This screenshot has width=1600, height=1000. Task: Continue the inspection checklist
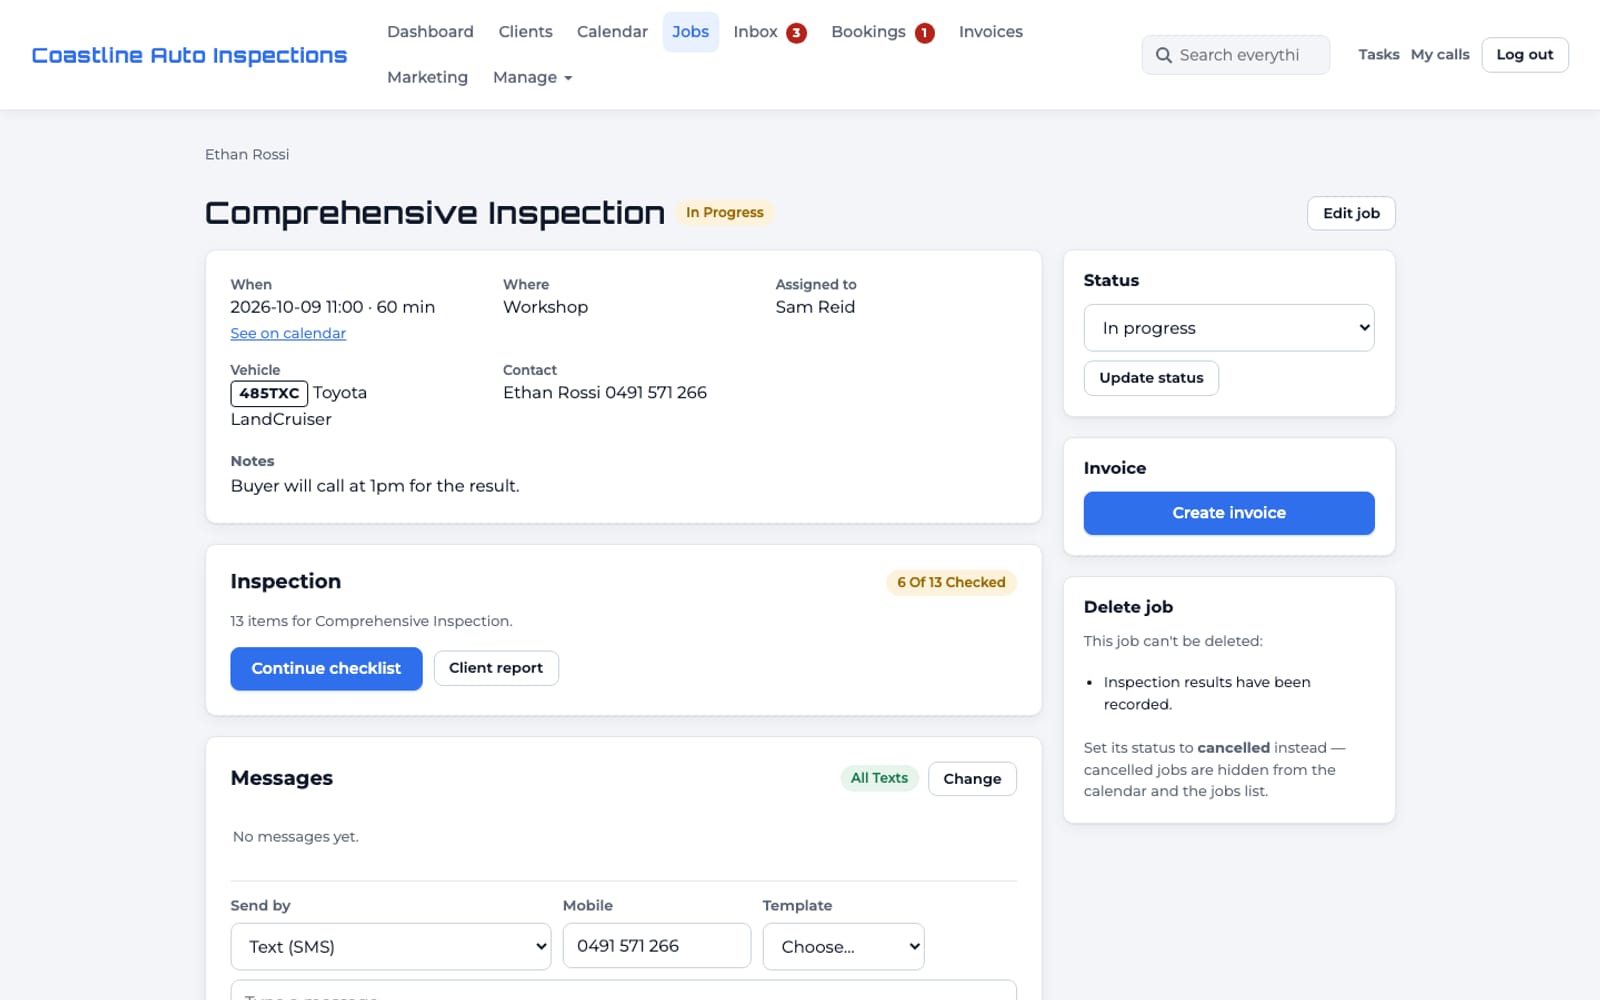(326, 668)
